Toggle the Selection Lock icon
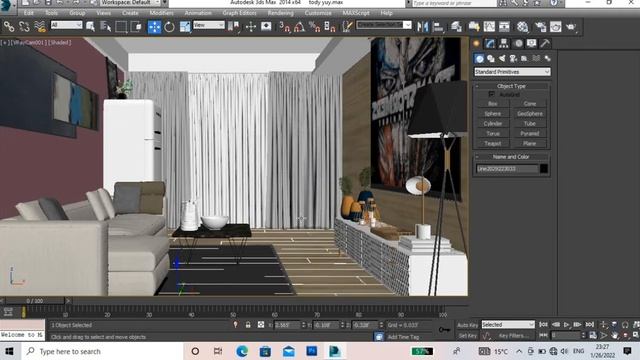The image size is (640, 360). [x=248, y=325]
